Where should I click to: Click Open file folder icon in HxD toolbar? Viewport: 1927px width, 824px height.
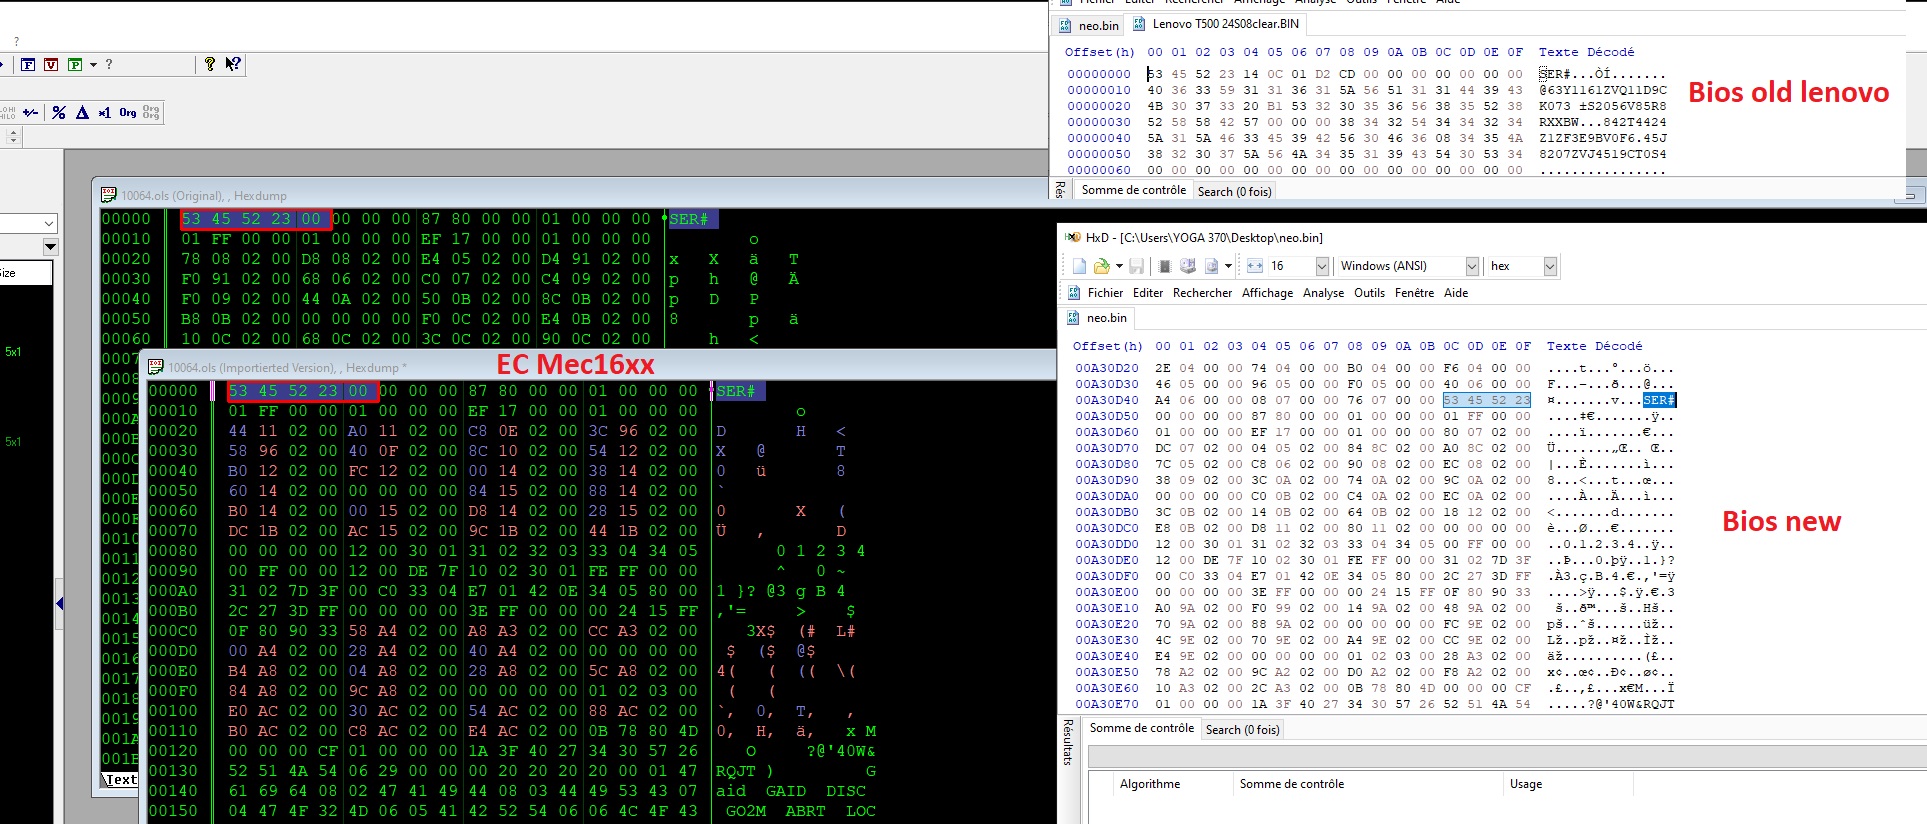click(1101, 266)
